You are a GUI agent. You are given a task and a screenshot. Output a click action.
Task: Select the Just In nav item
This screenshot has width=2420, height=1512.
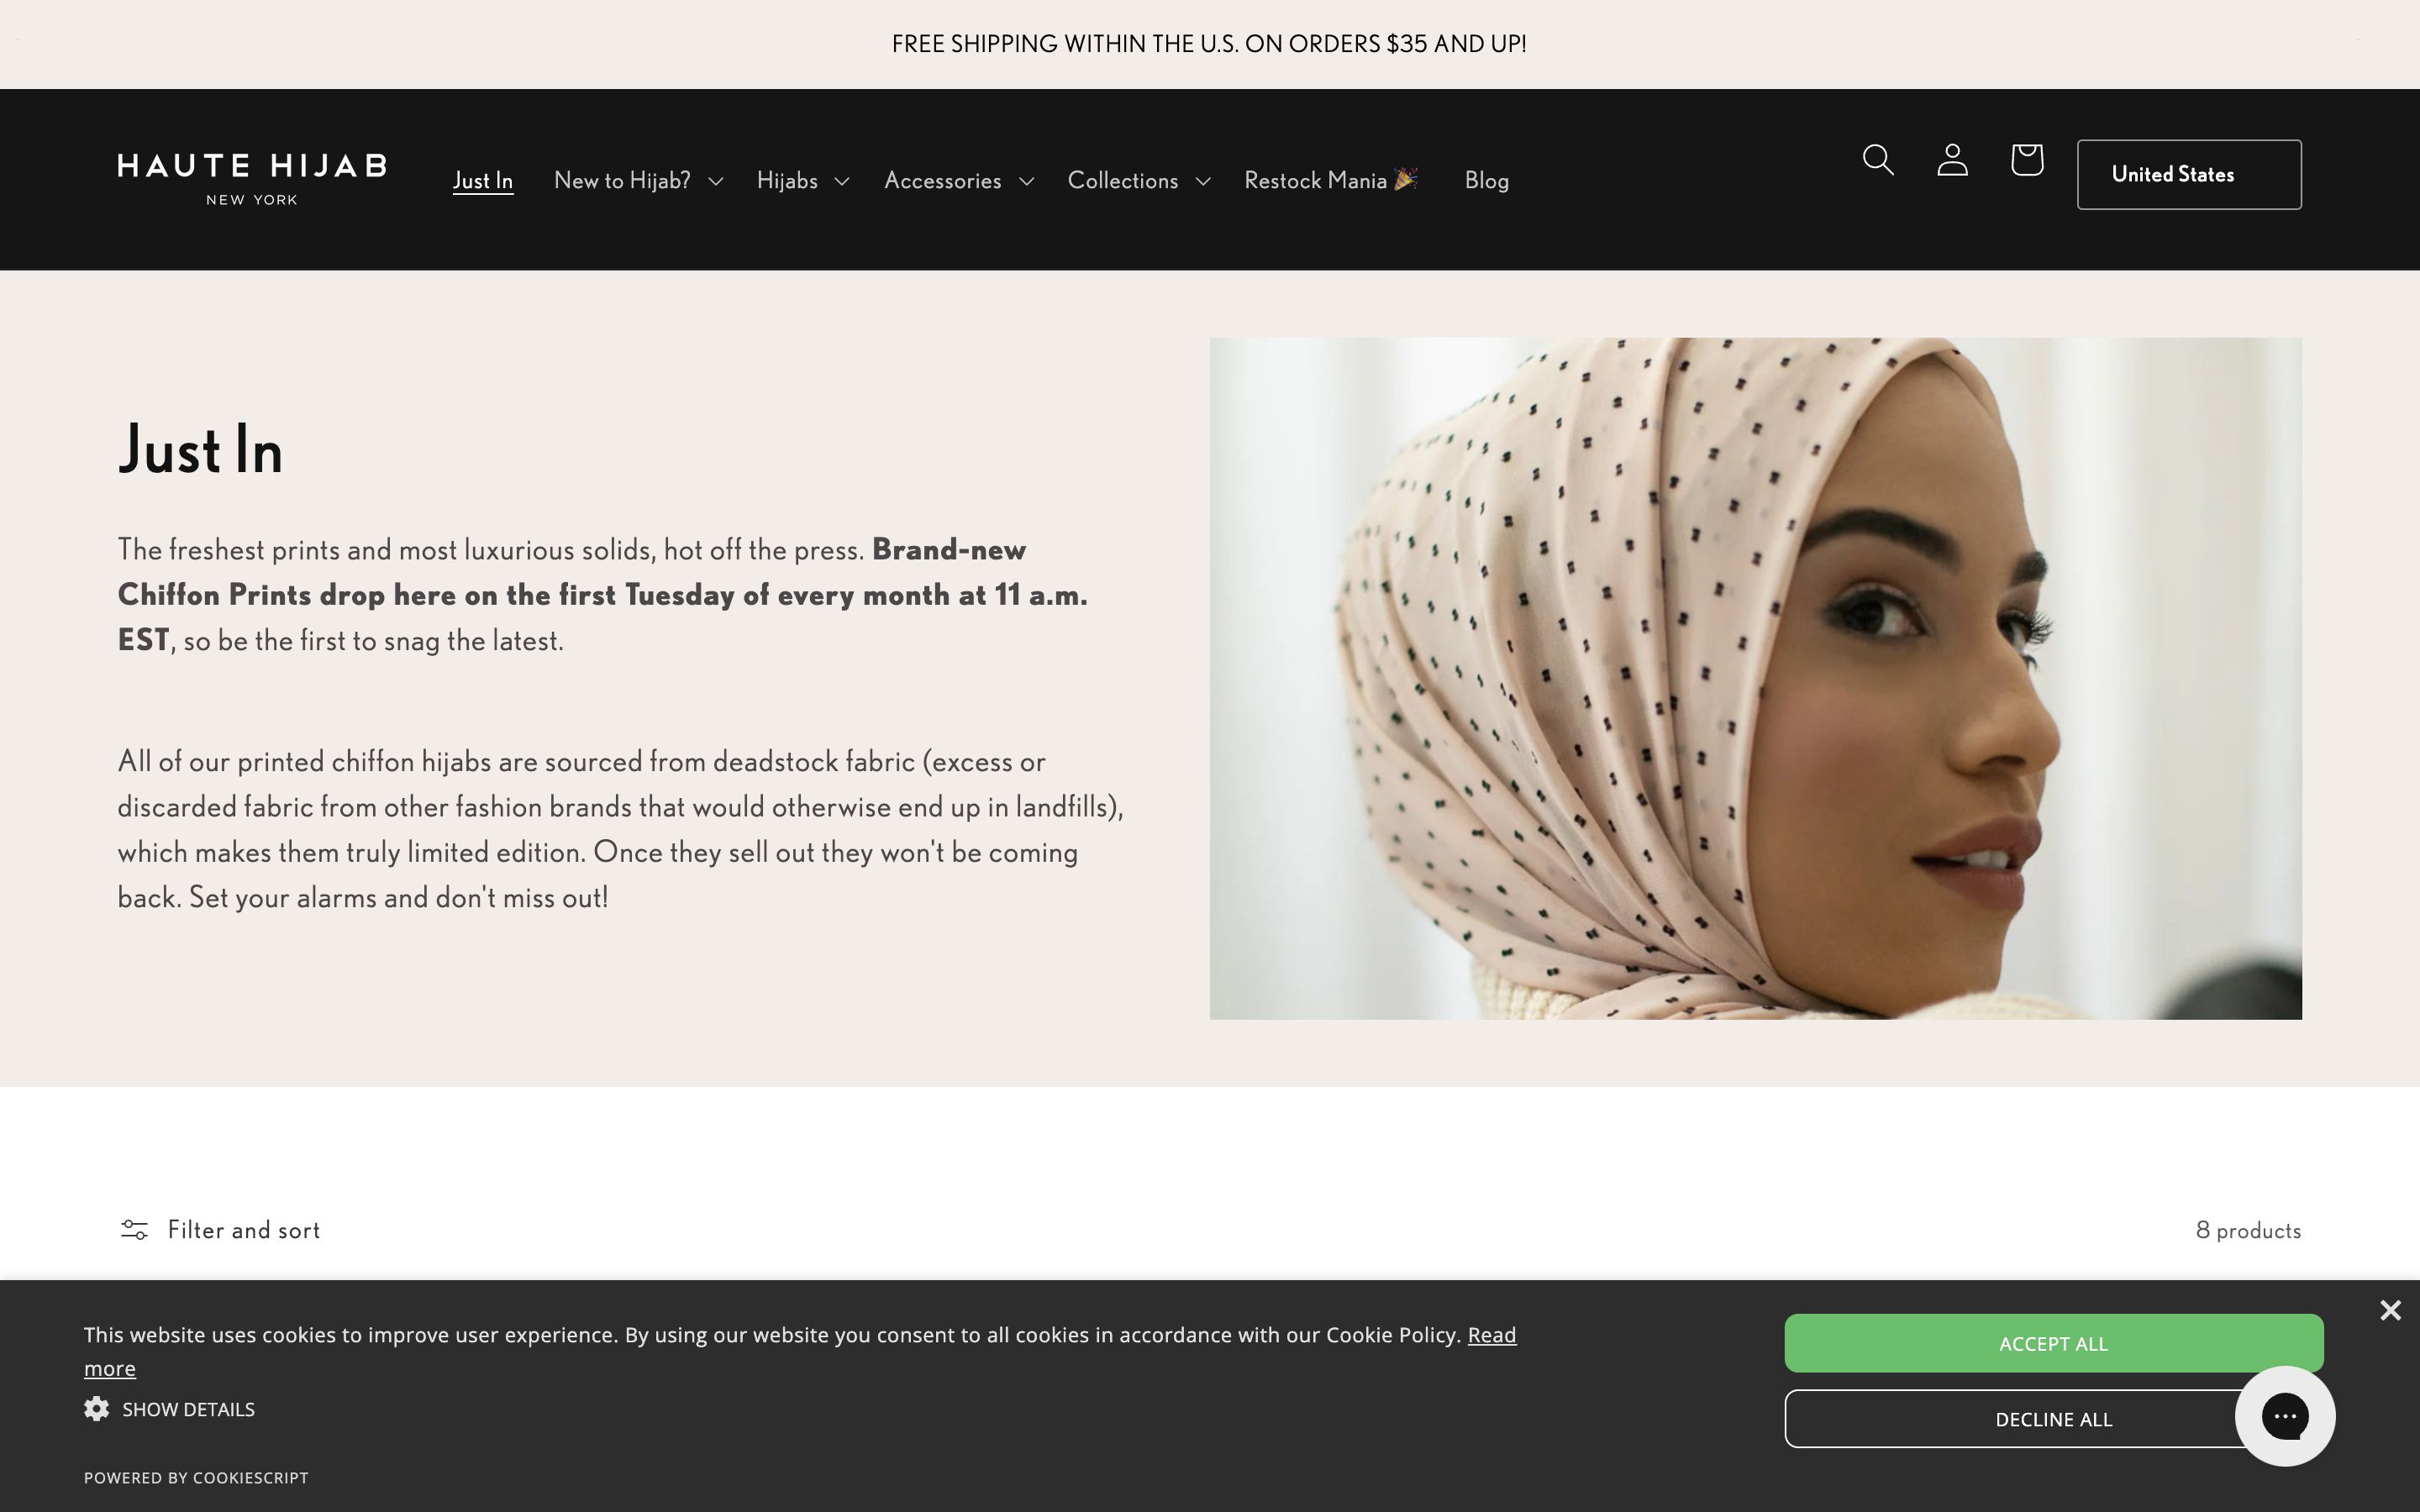pos(484,180)
